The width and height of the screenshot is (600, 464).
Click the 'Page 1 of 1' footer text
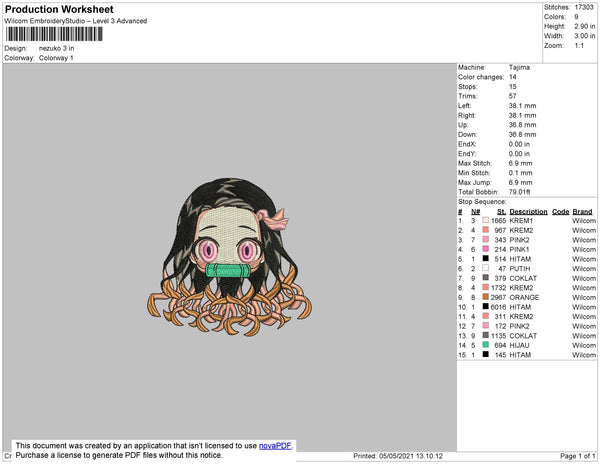click(x=577, y=456)
